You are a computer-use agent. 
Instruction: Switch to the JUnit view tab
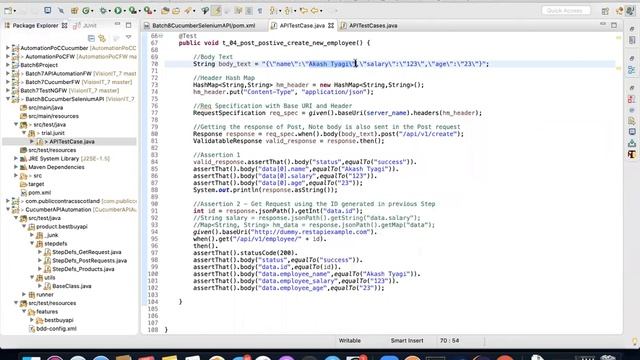pos(85,25)
